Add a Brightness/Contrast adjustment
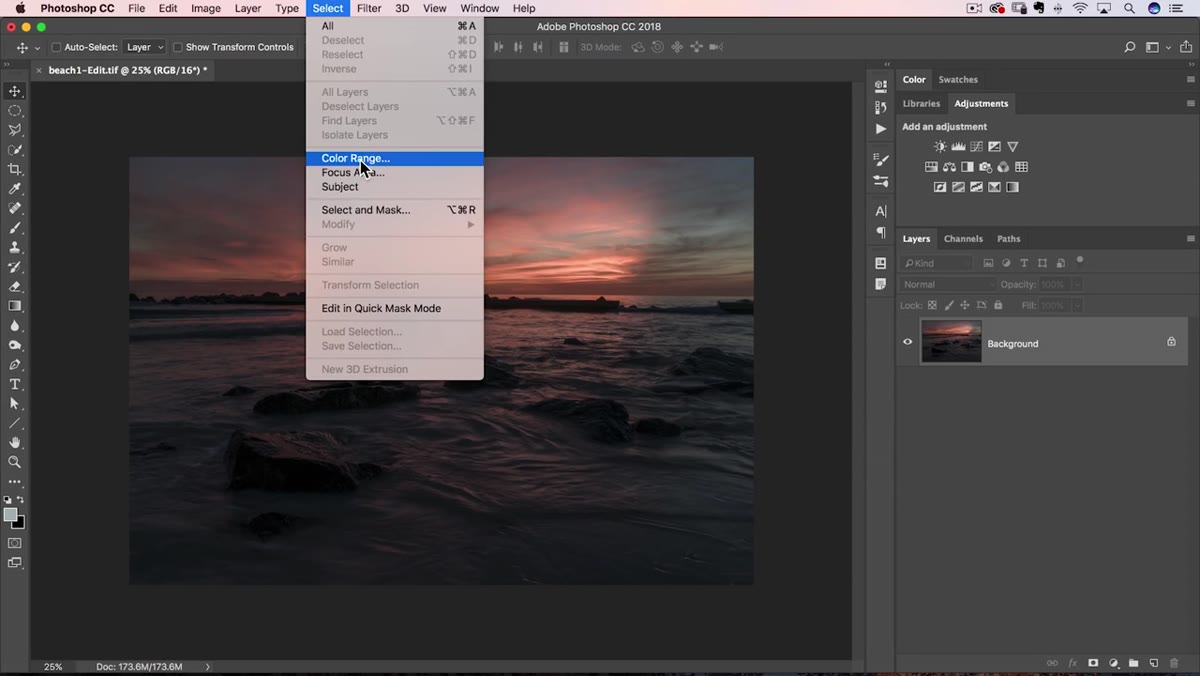The image size is (1200, 676). [x=940, y=147]
